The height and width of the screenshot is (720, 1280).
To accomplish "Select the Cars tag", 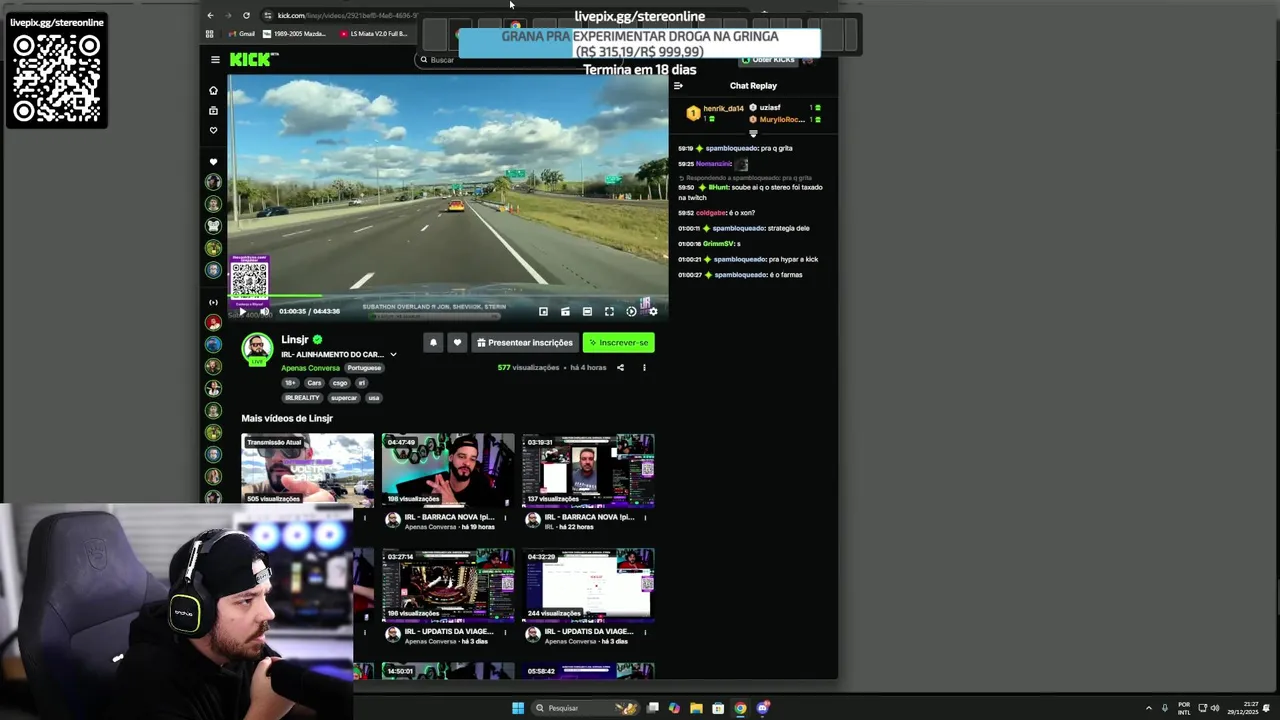I will [x=314, y=383].
